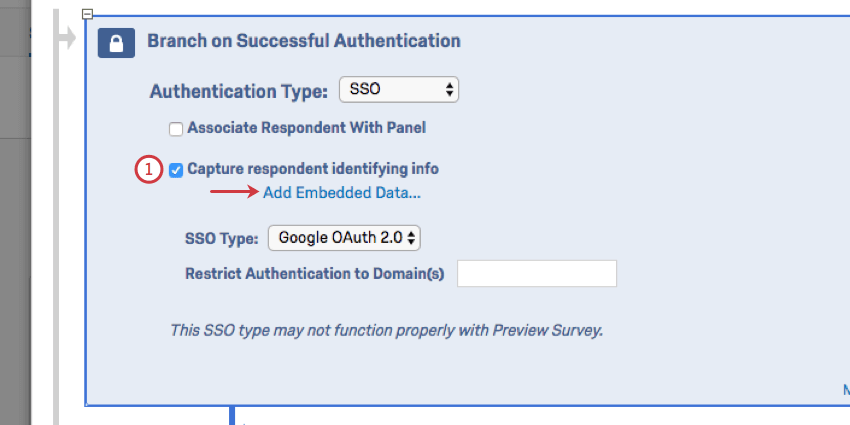
Task: Click the SSO Type label
Action: [x=221, y=239]
